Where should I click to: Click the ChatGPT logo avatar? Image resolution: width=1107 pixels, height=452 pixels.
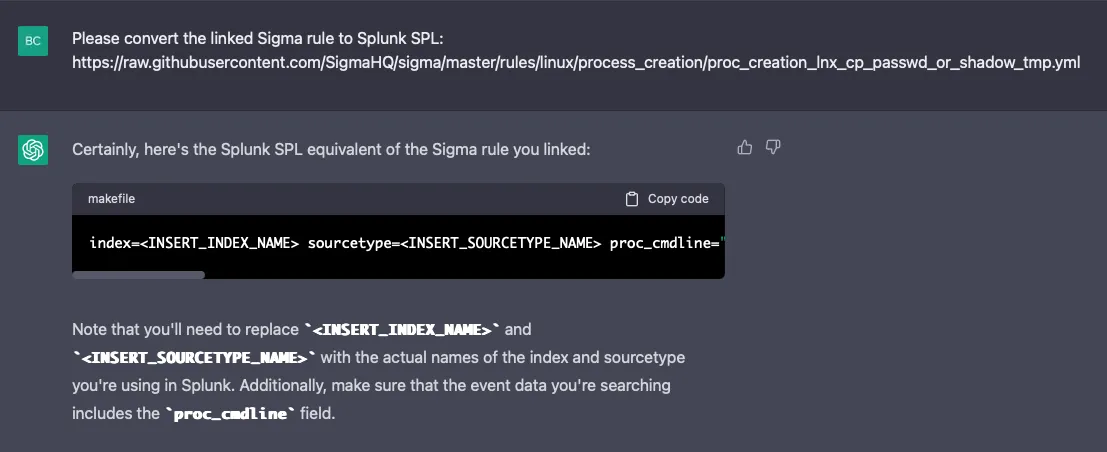point(33,150)
